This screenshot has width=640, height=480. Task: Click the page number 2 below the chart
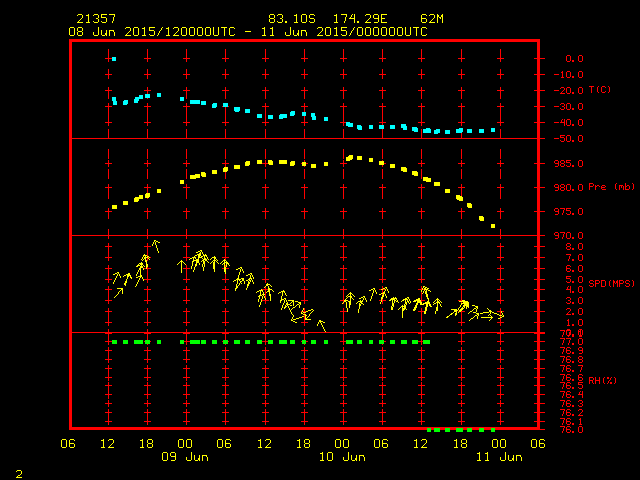(x=19, y=474)
